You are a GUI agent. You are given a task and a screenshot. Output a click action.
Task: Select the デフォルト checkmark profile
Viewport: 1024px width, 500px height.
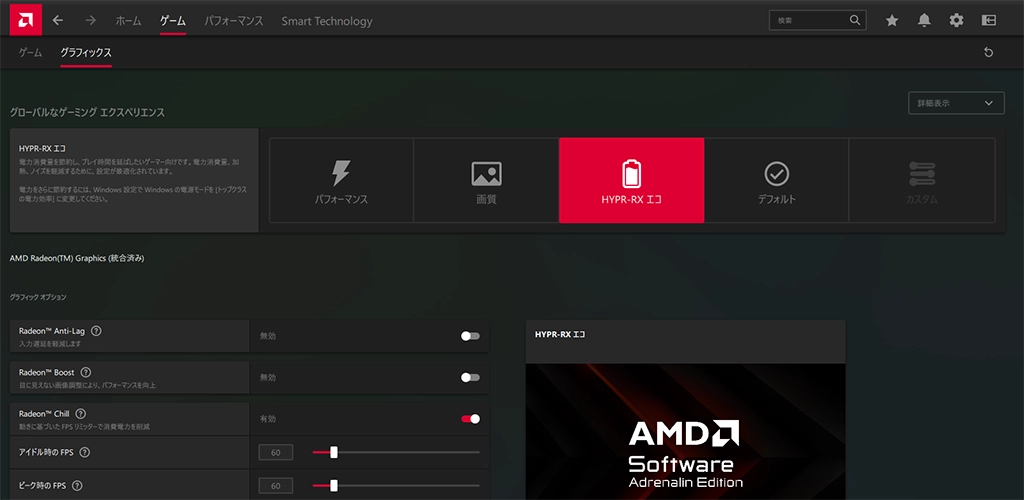[x=776, y=180]
